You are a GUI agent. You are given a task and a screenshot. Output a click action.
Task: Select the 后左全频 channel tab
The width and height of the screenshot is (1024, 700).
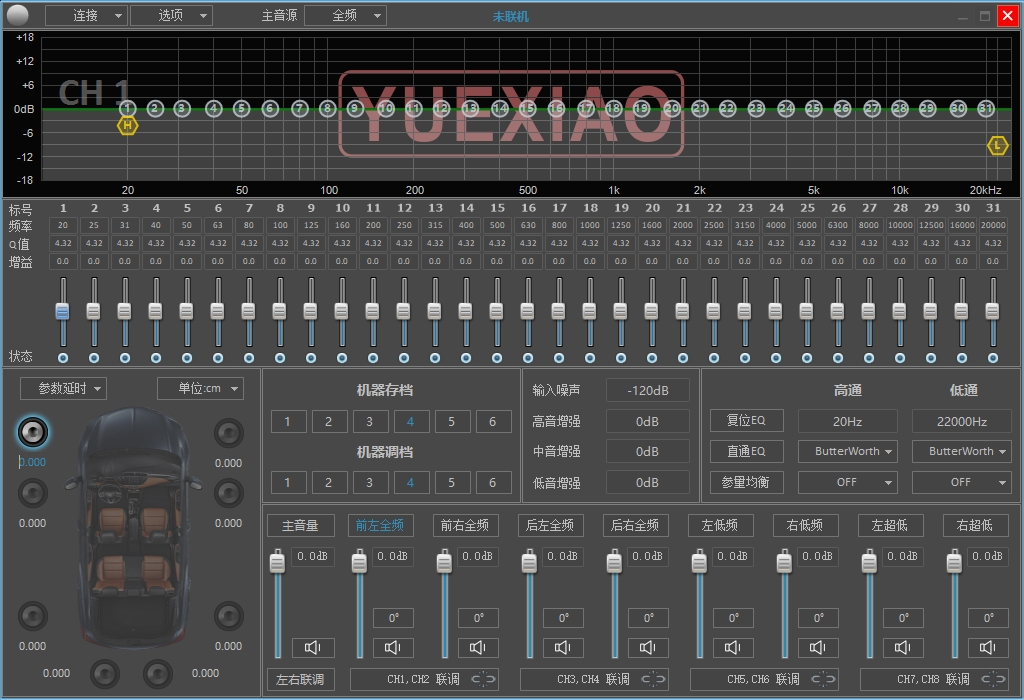549,525
